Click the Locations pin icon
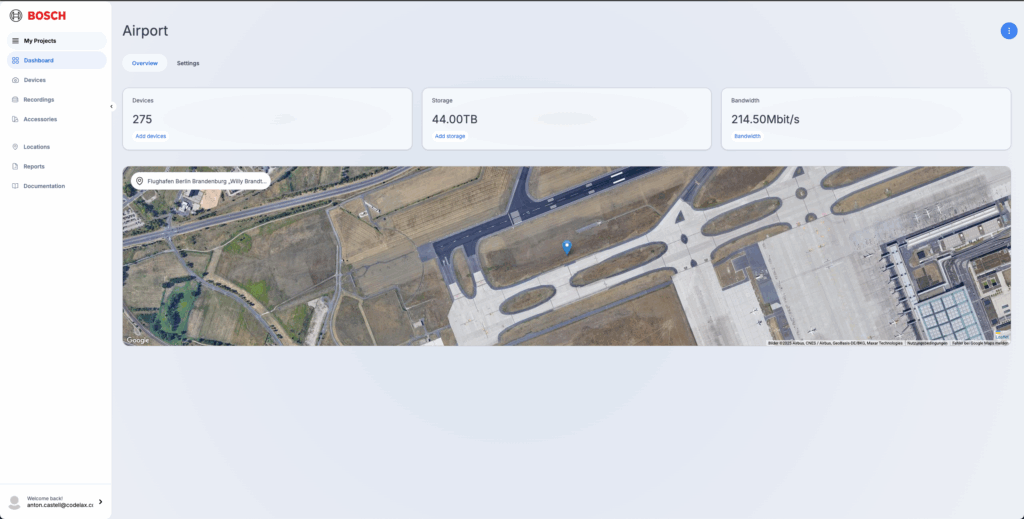 (x=15, y=147)
